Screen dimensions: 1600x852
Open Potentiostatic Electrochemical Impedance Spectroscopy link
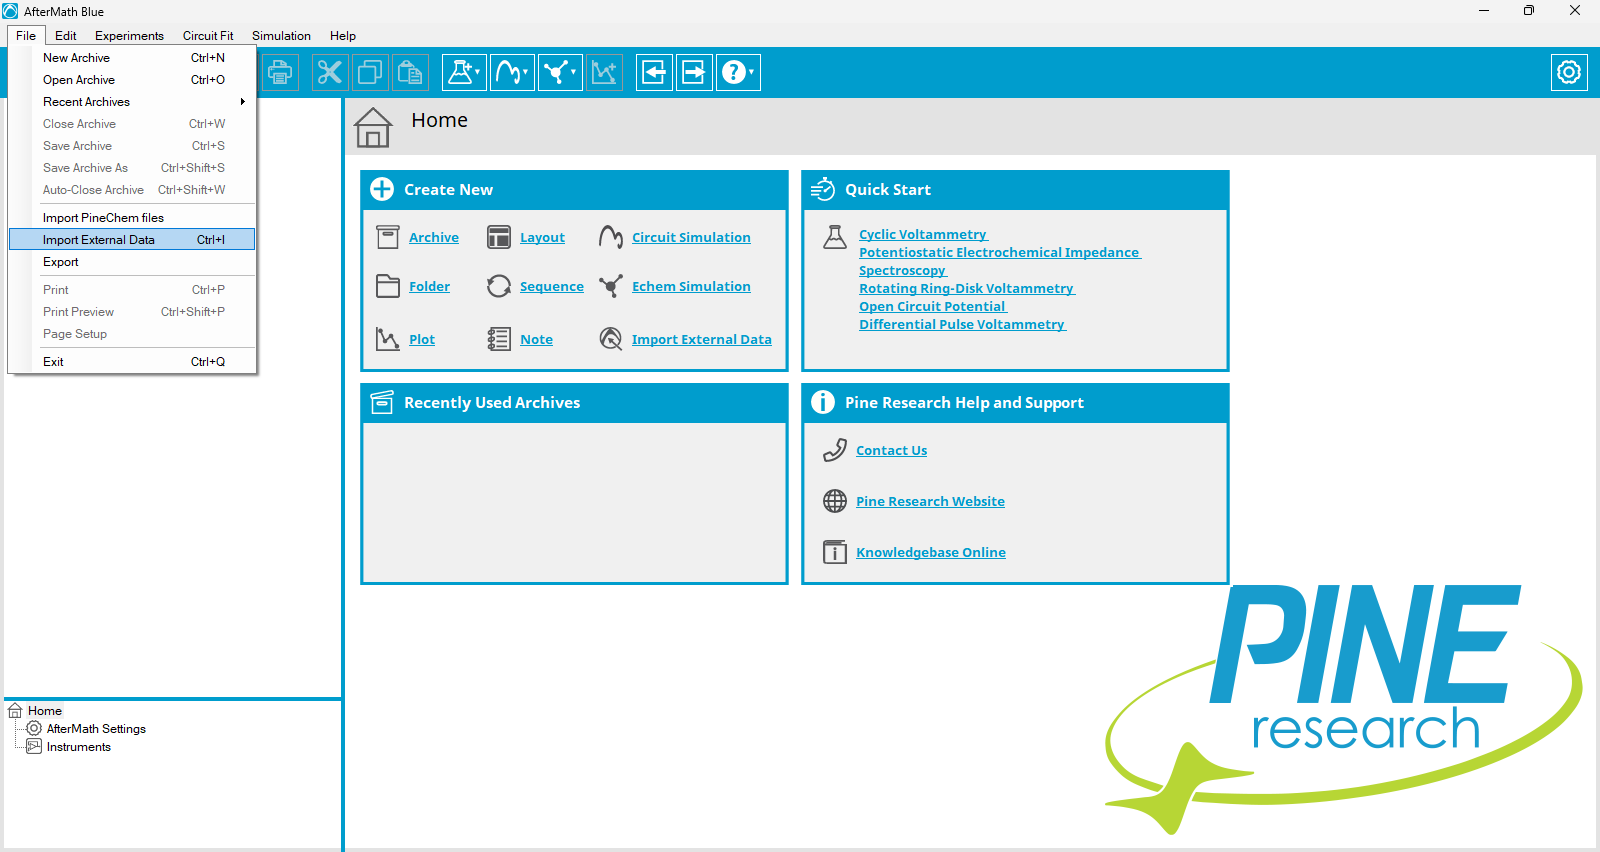999,261
